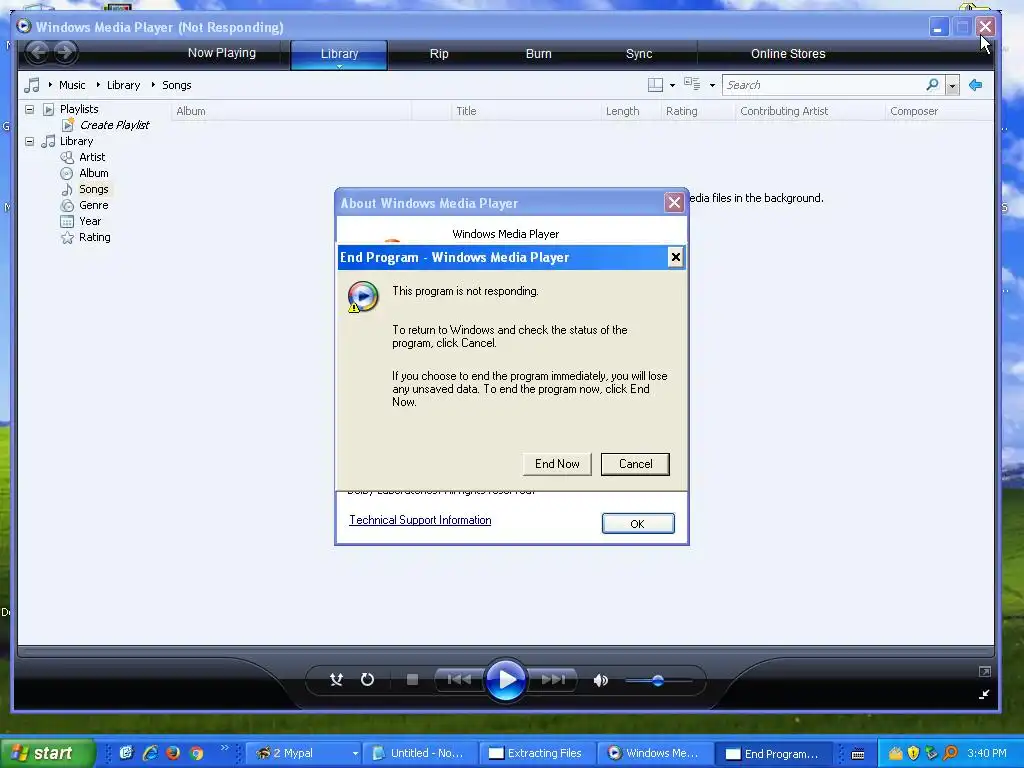Open the Library tab dropdown arrow
This screenshot has height=768, width=1024.
(x=339, y=66)
